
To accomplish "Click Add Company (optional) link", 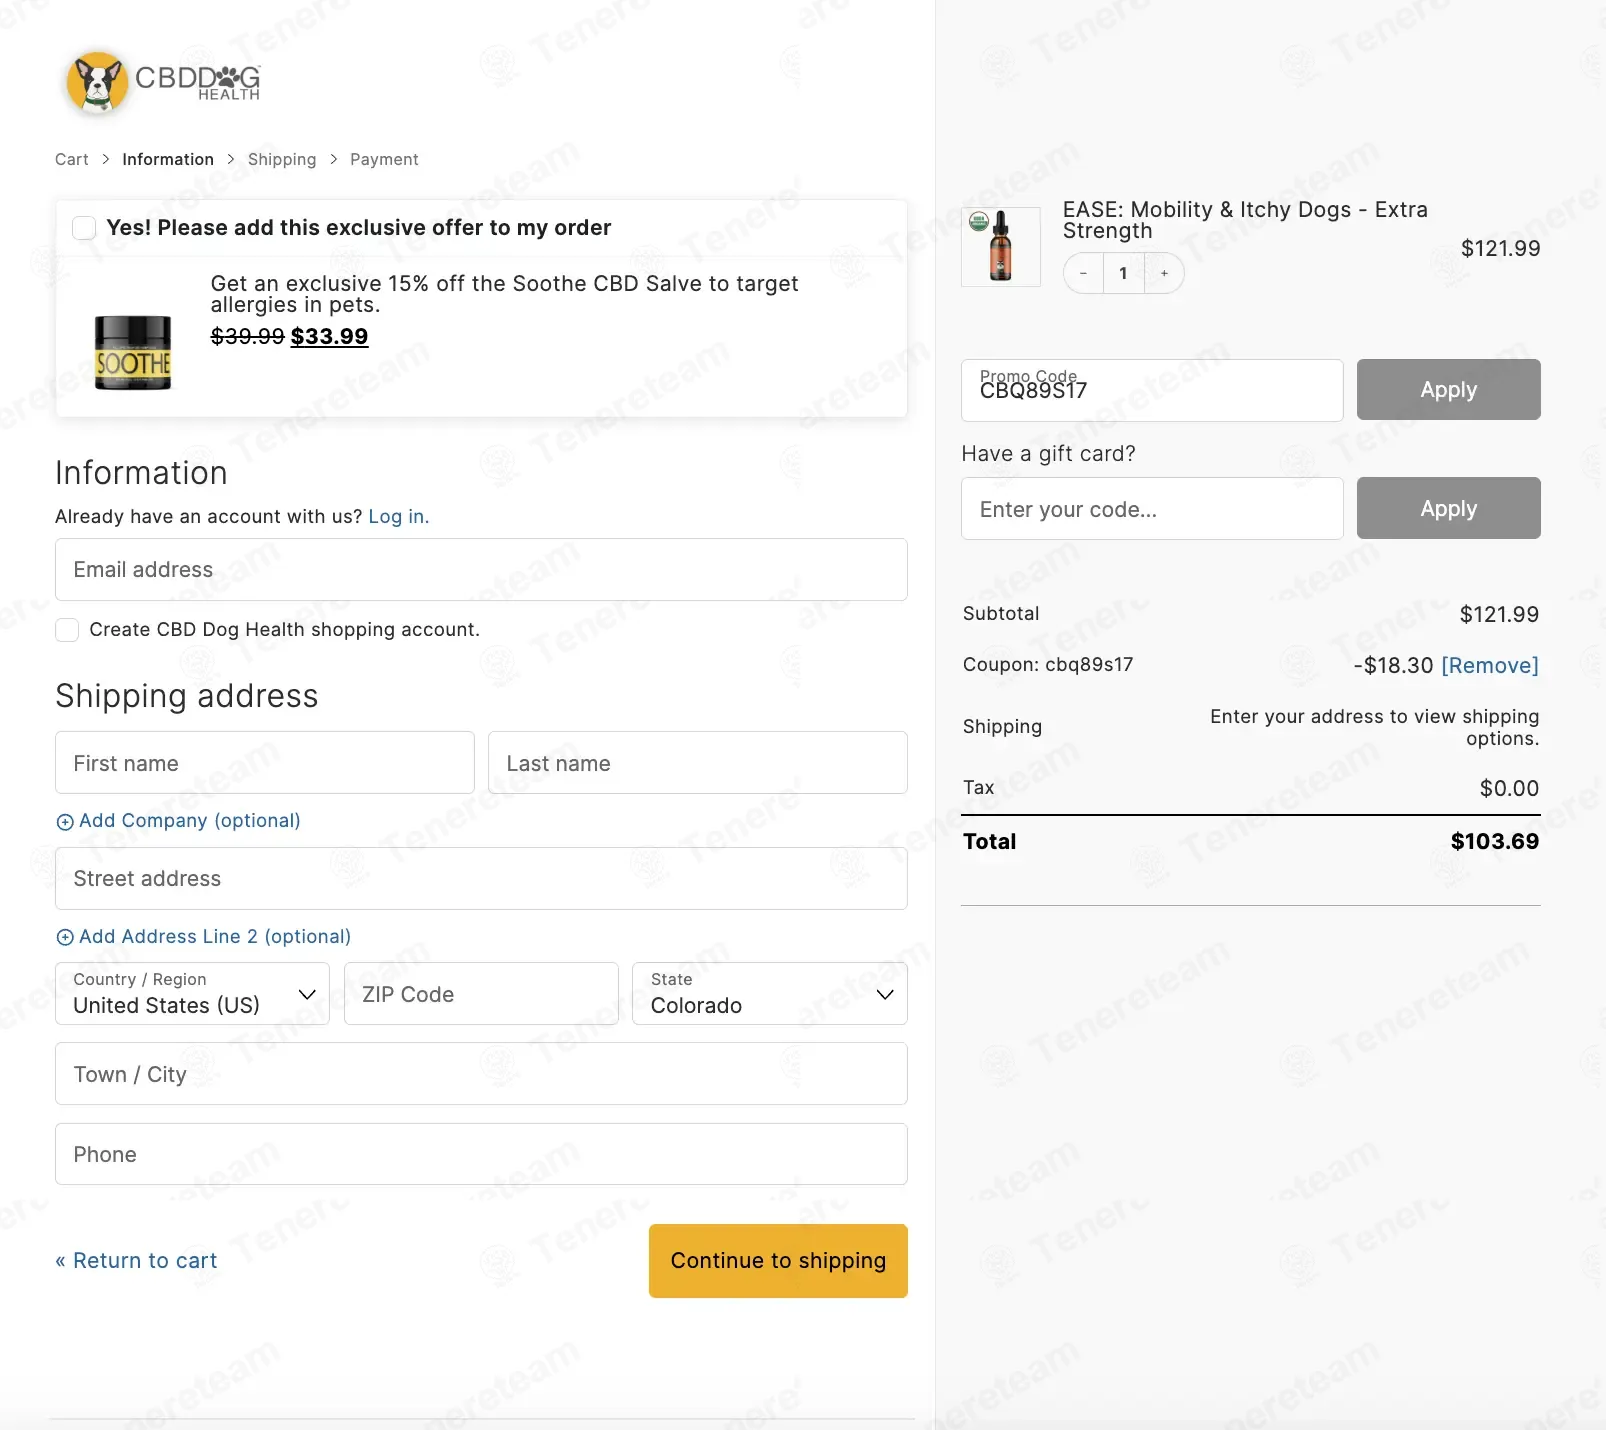I will pyautogui.click(x=190, y=821).
